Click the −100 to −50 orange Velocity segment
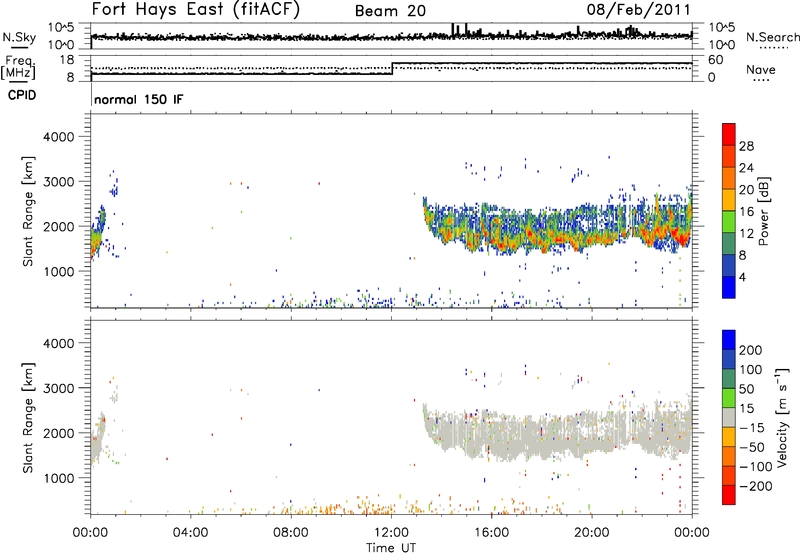 coord(729,456)
